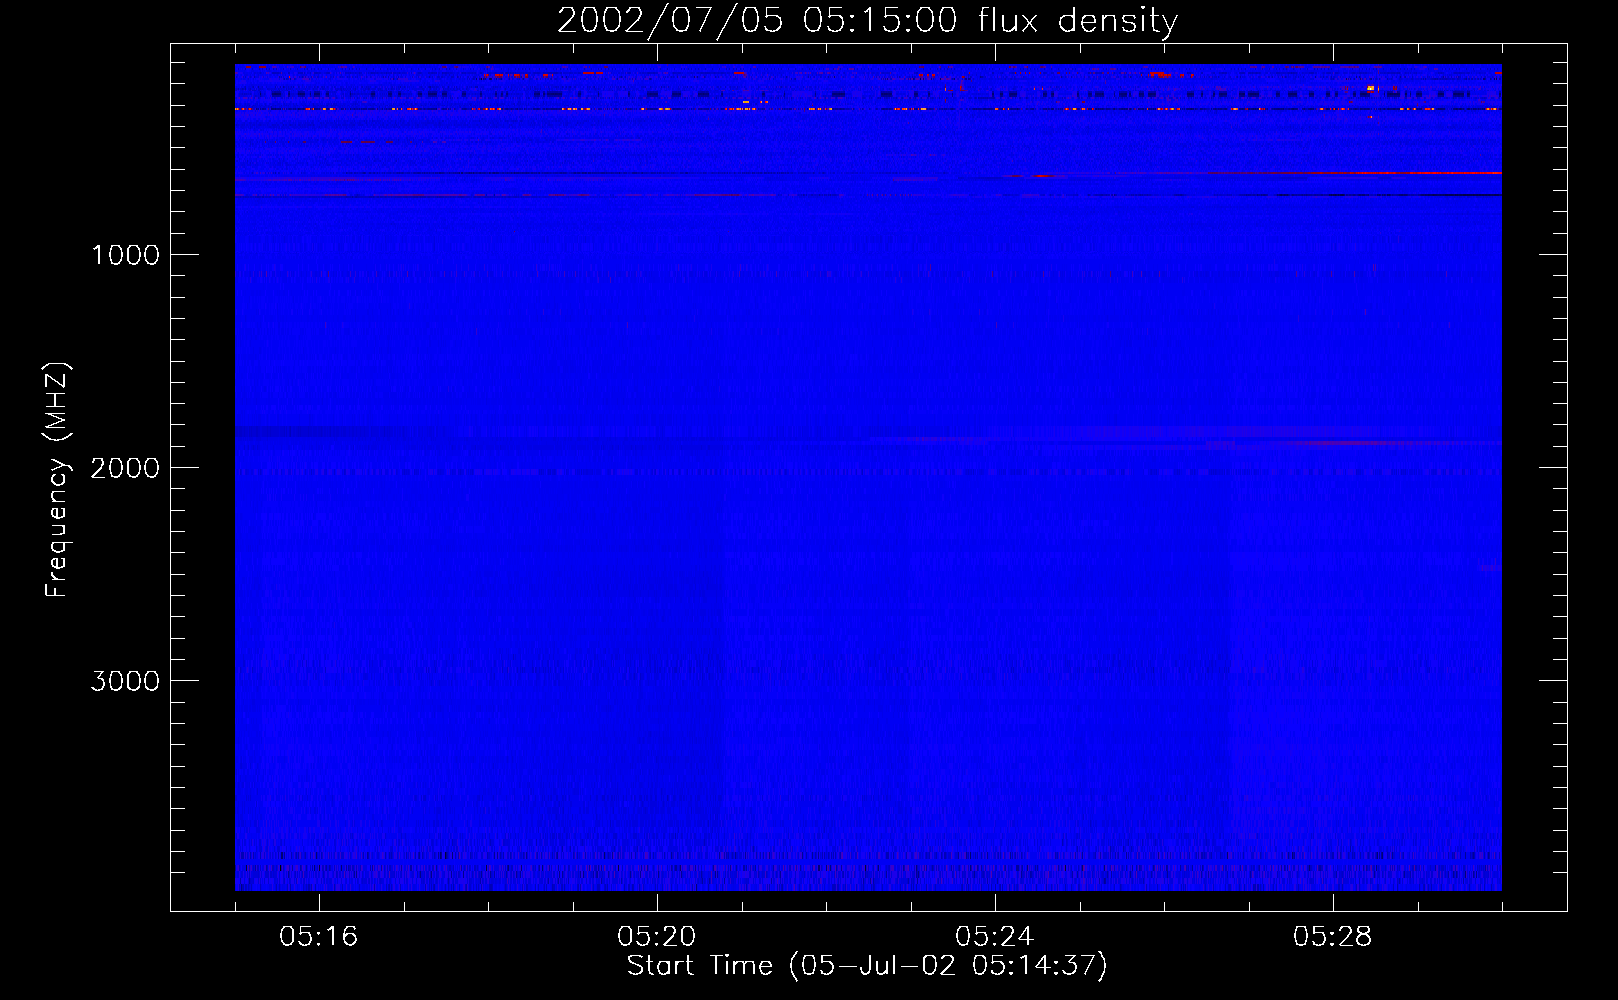Click the 'Frequency (MHZ)' axis label

point(58,480)
